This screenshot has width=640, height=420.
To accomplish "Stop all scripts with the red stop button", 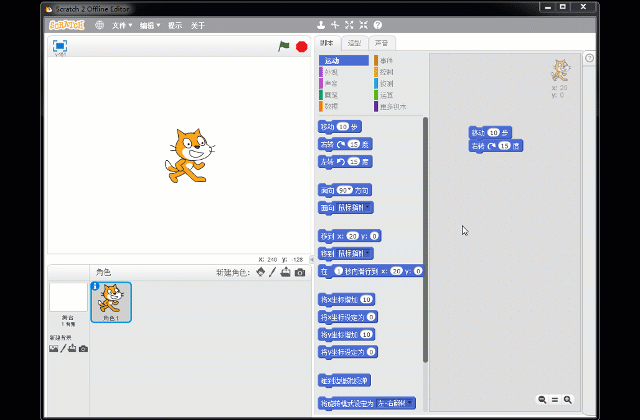I will click(x=302, y=47).
